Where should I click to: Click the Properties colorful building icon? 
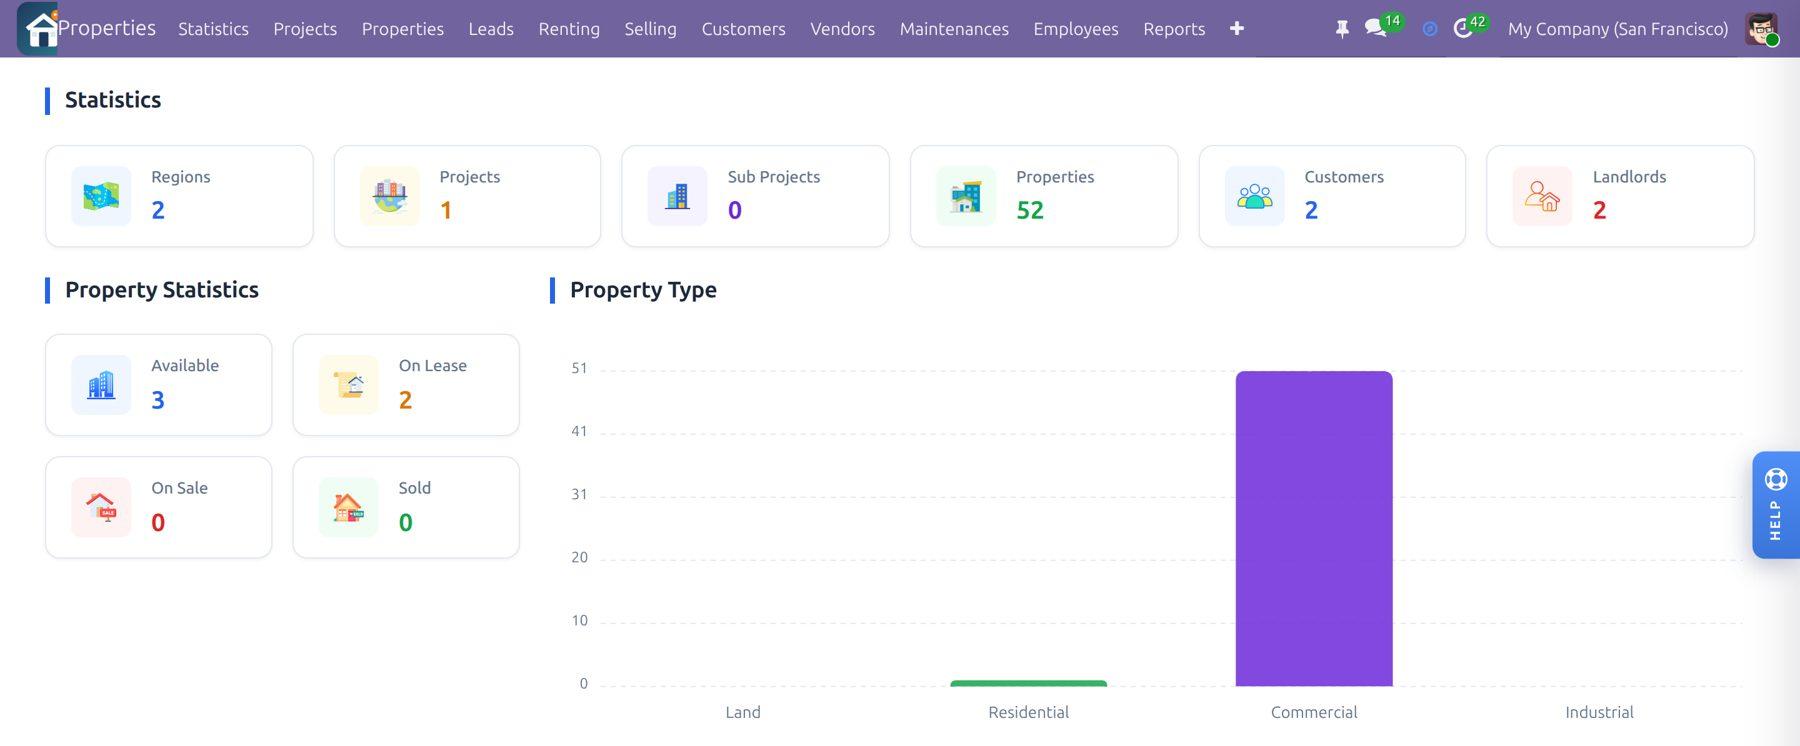coord(966,196)
